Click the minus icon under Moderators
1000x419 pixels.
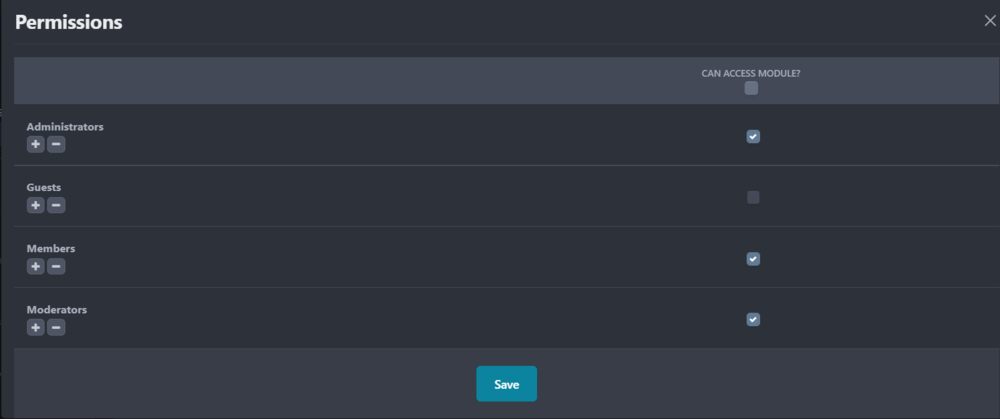(57, 328)
